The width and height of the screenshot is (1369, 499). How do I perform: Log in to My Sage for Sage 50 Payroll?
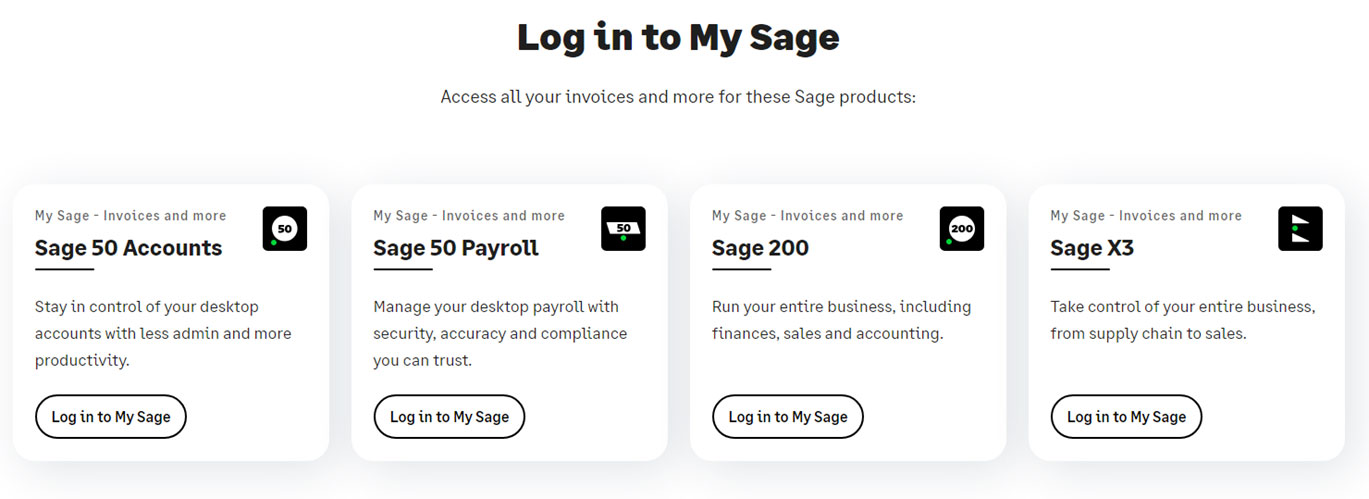pyautogui.click(x=449, y=417)
